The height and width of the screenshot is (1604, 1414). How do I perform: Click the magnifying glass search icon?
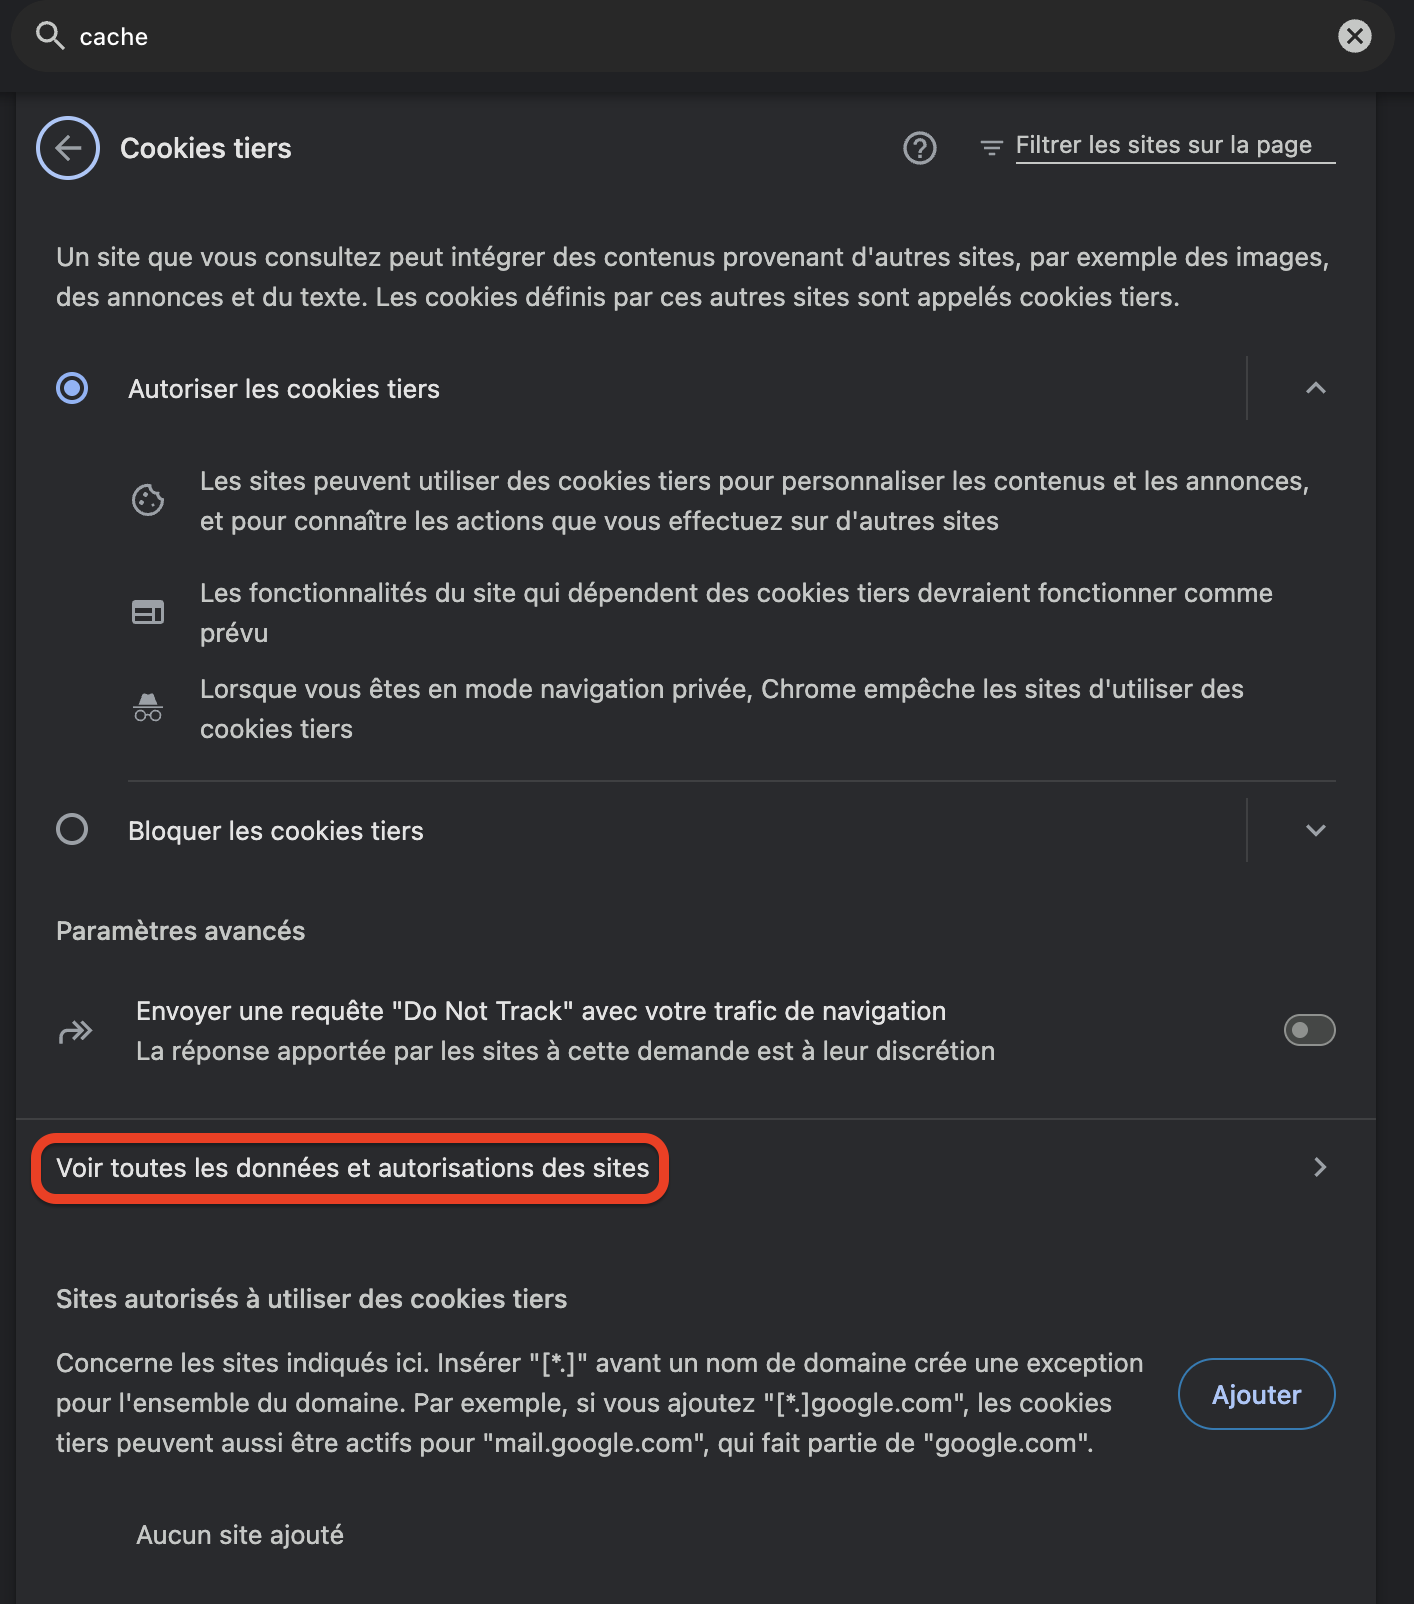[50, 36]
